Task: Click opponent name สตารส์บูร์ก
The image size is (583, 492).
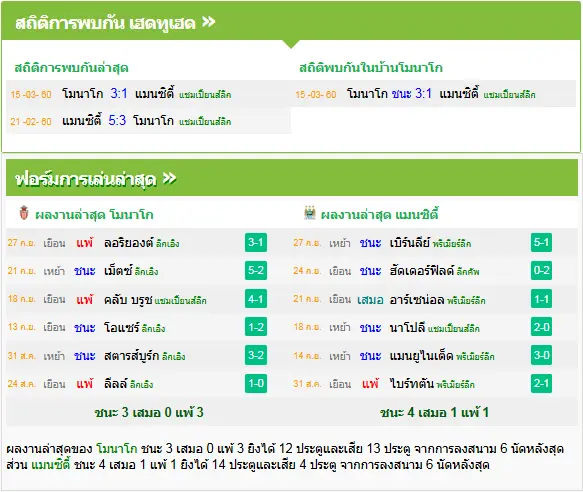Action: (x=132, y=356)
